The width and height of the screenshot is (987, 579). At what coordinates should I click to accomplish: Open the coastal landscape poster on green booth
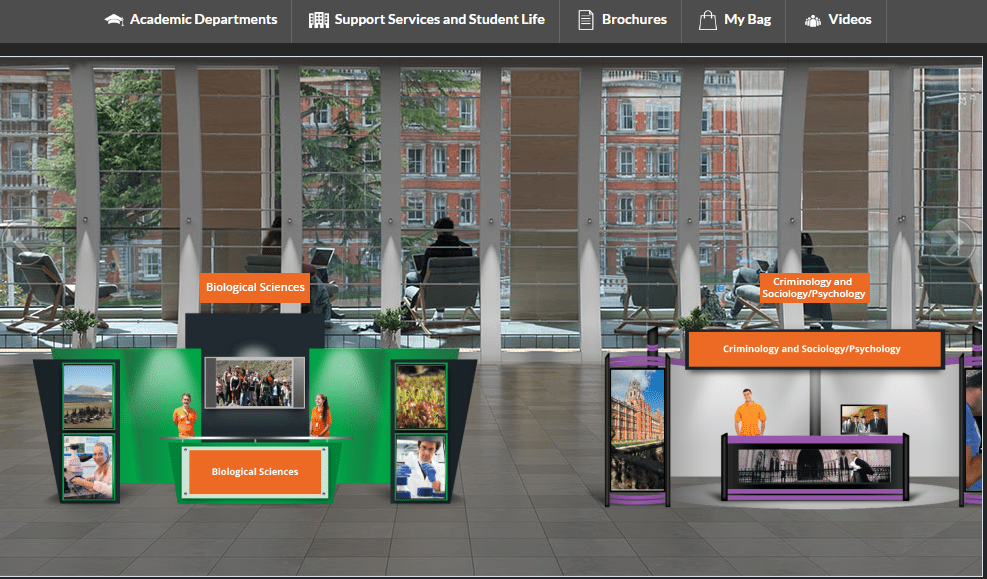point(89,396)
